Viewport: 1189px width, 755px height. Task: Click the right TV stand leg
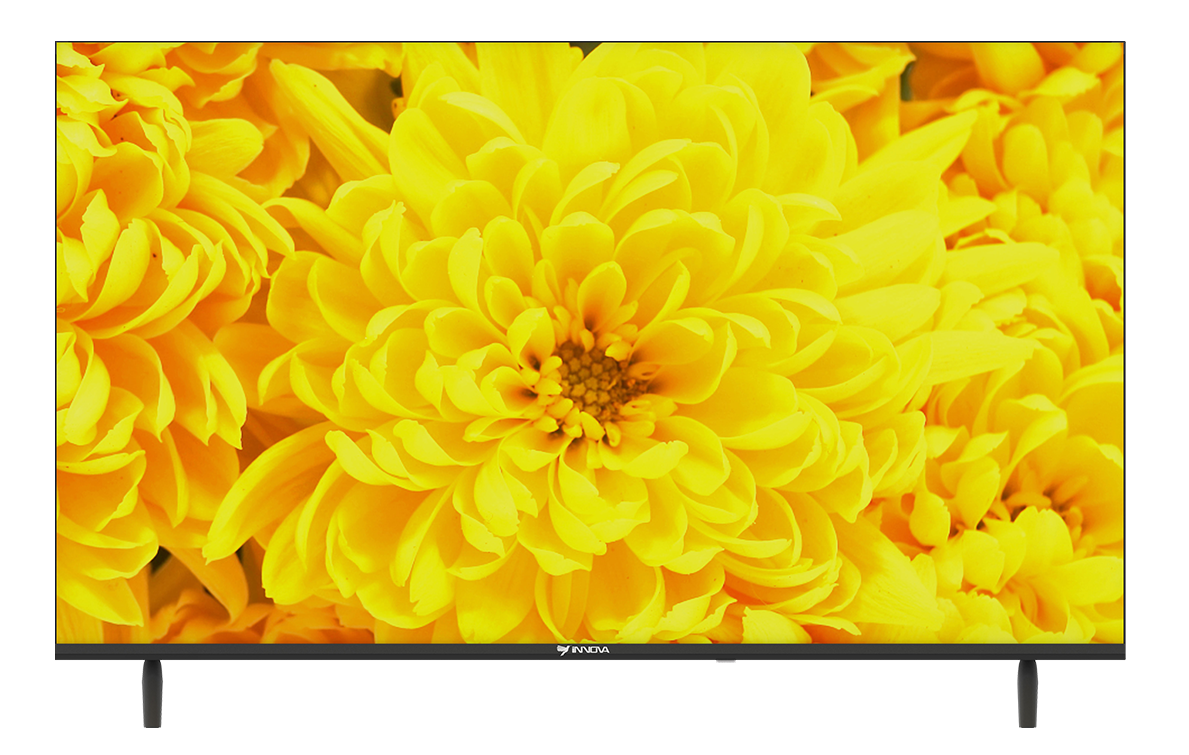point(1027,693)
